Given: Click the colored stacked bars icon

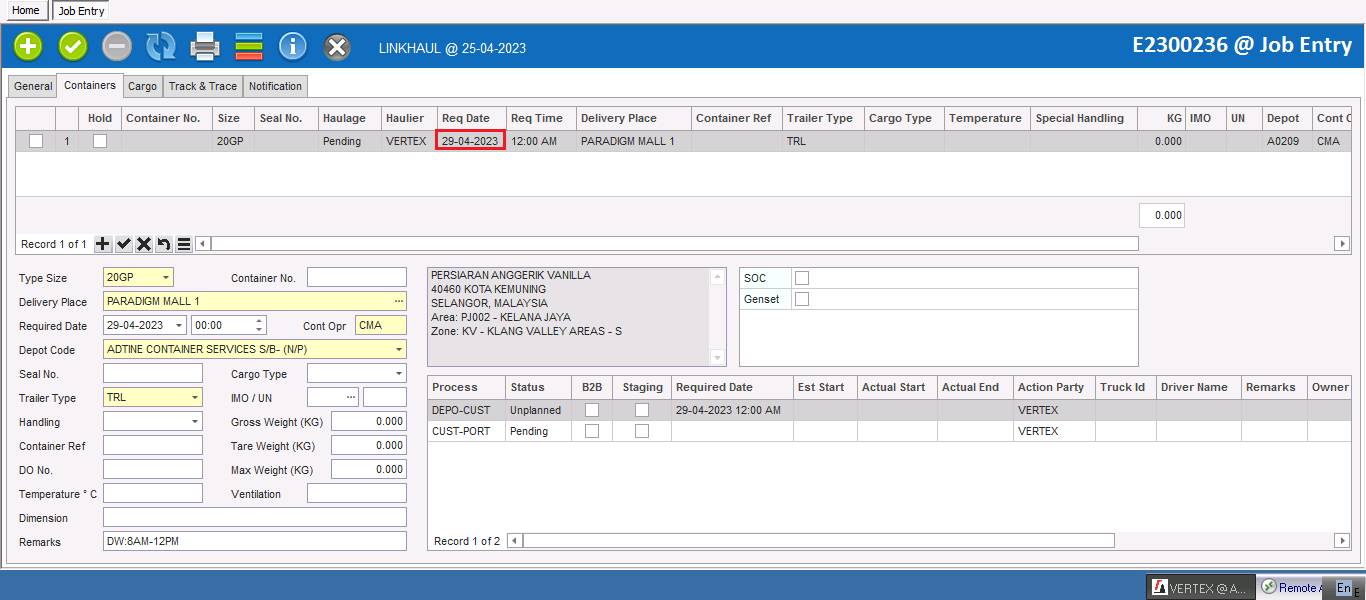Looking at the screenshot, I should click(249, 46).
